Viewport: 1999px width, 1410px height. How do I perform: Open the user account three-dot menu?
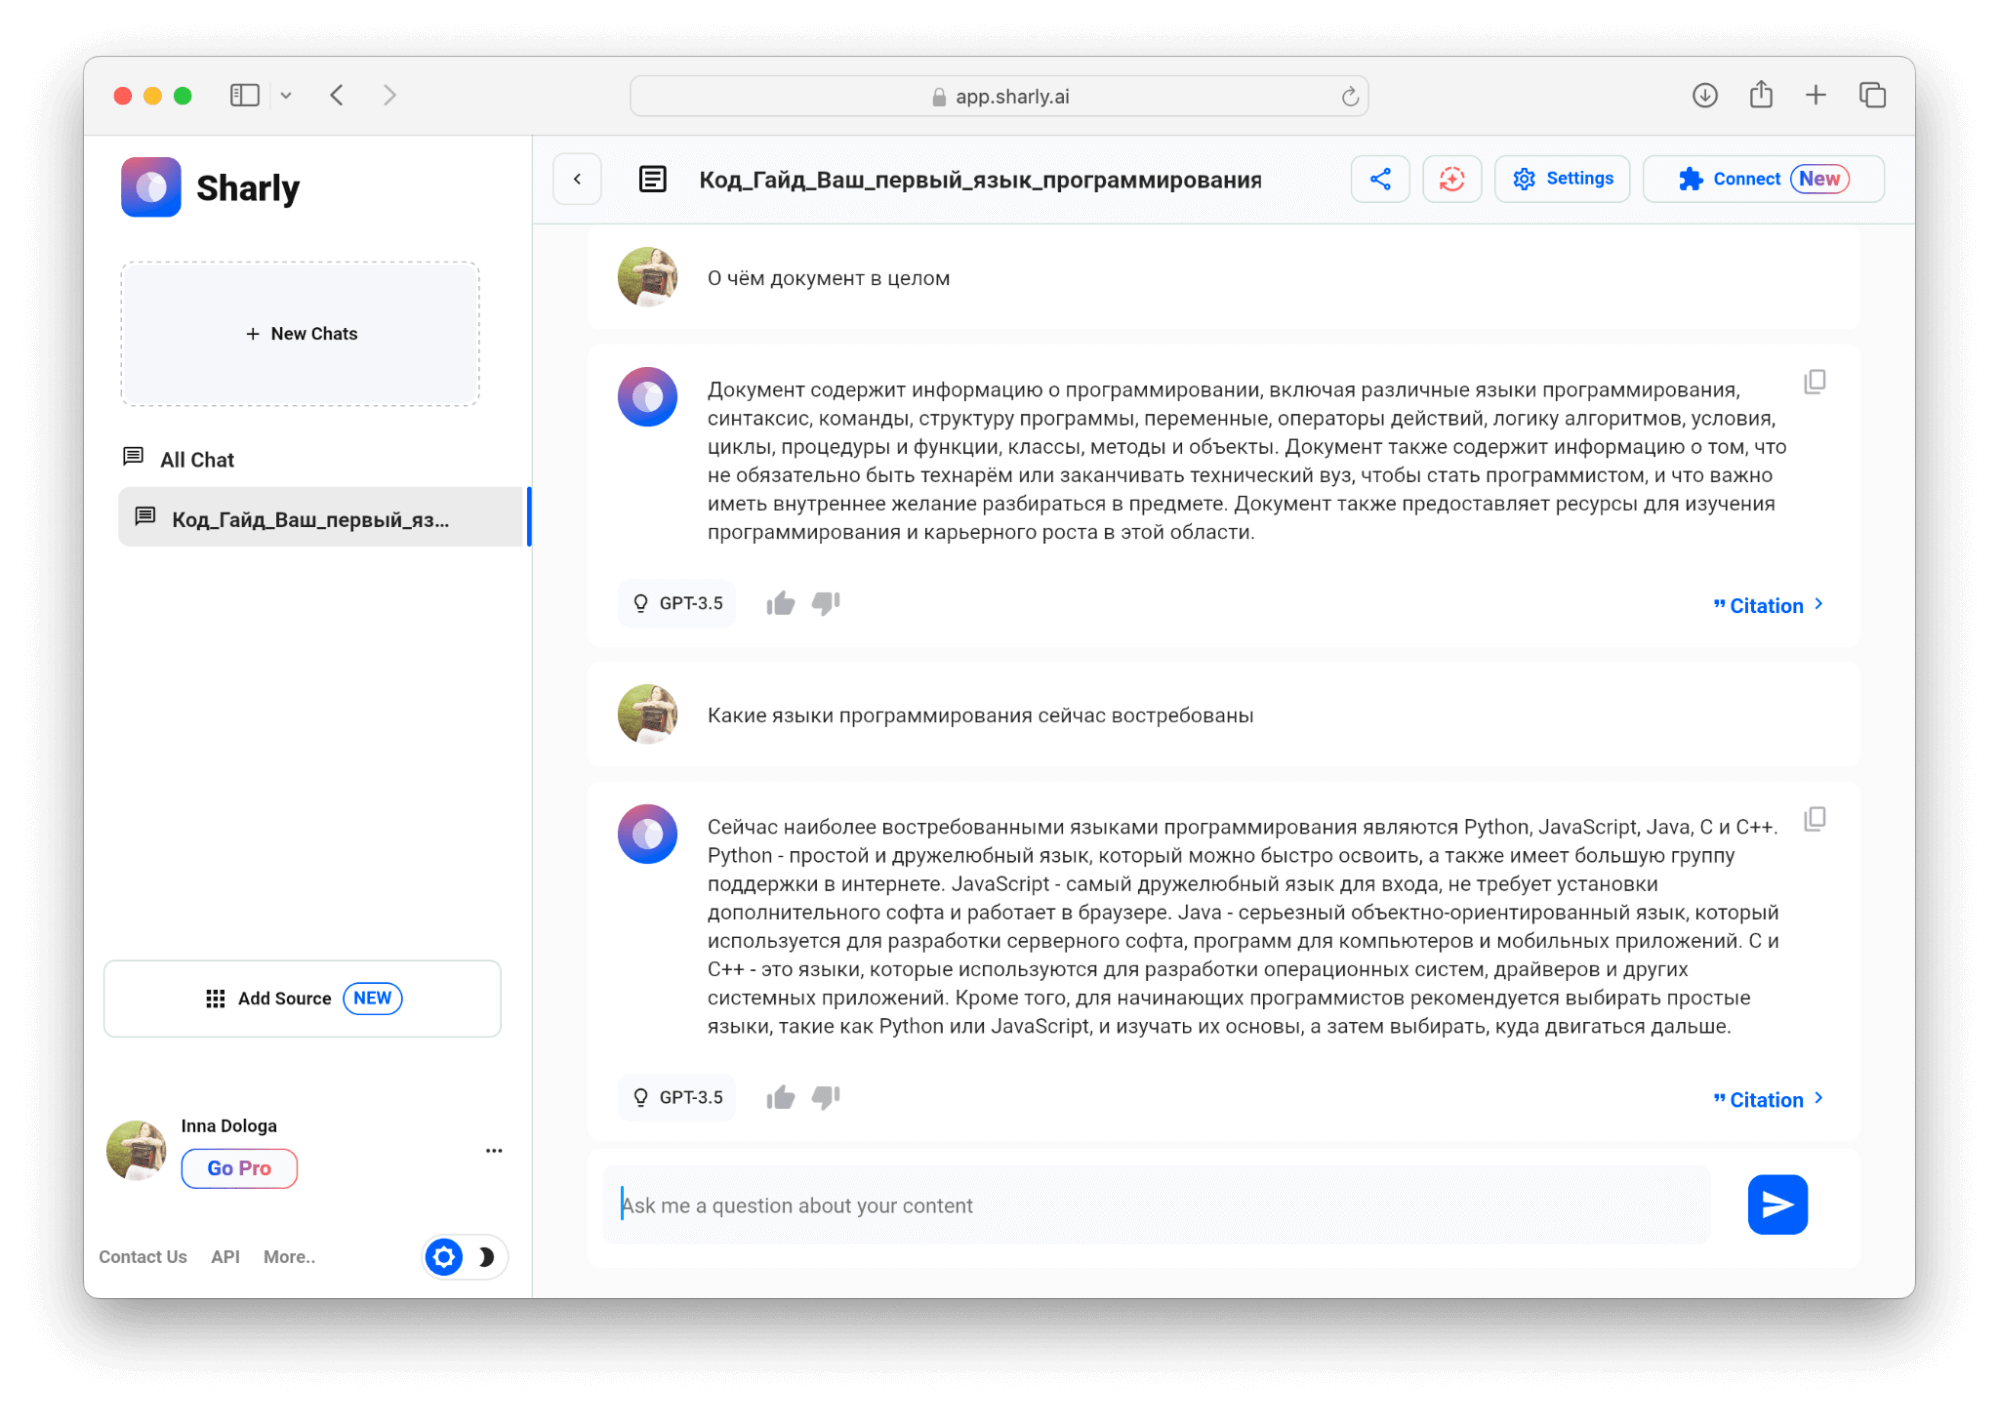(x=494, y=1151)
